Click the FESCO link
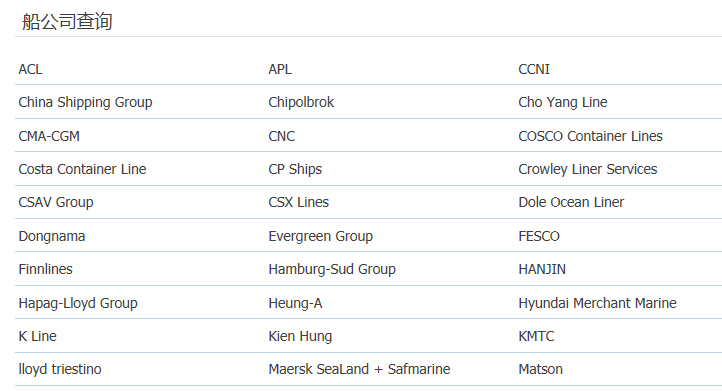The width and height of the screenshot is (722, 391). 539,236
